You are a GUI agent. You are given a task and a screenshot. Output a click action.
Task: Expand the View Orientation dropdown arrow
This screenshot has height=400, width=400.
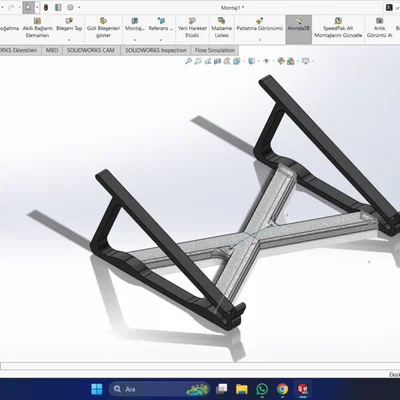pyautogui.click(x=244, y=61)
